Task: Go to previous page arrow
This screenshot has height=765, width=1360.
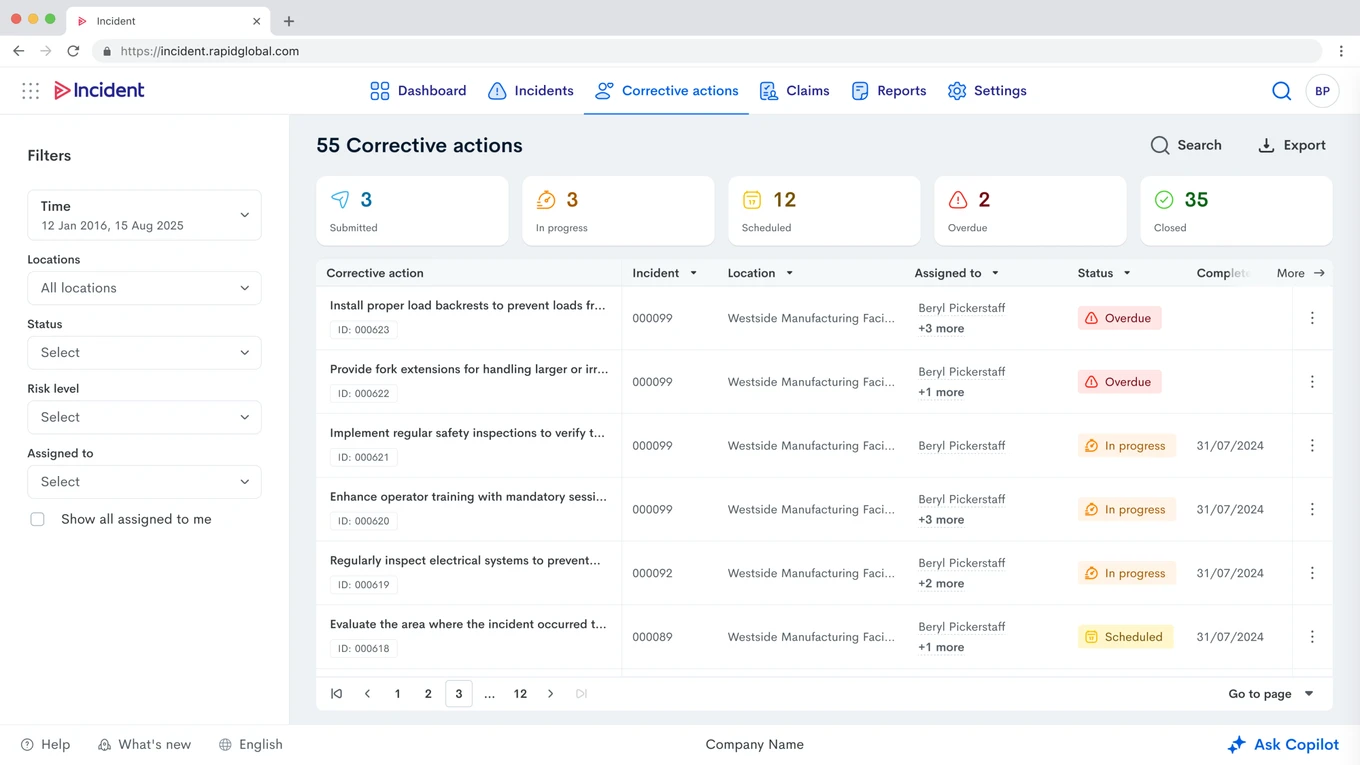Action: coord(367,694)
